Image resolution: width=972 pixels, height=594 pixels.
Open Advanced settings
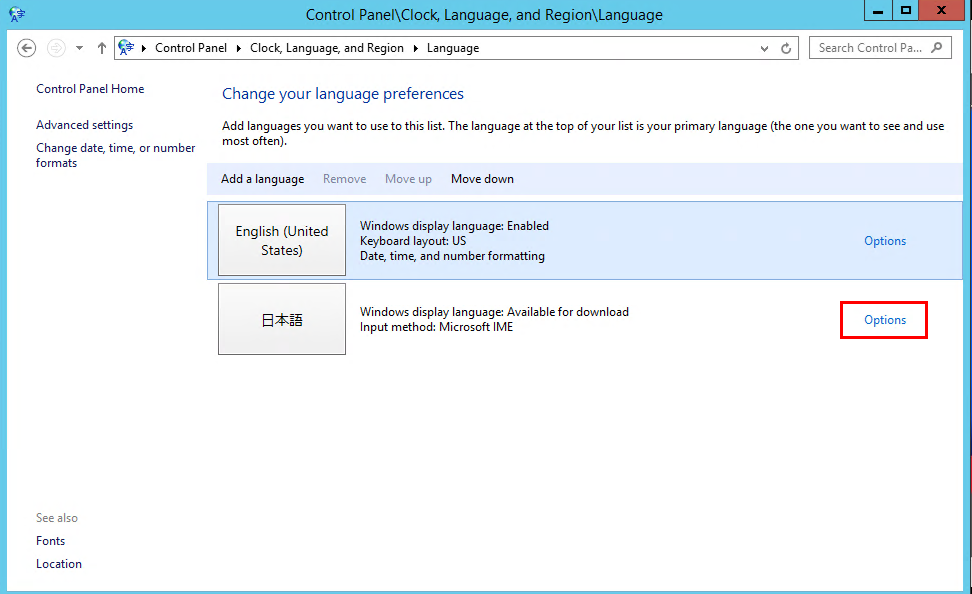(x=84, y=124)
